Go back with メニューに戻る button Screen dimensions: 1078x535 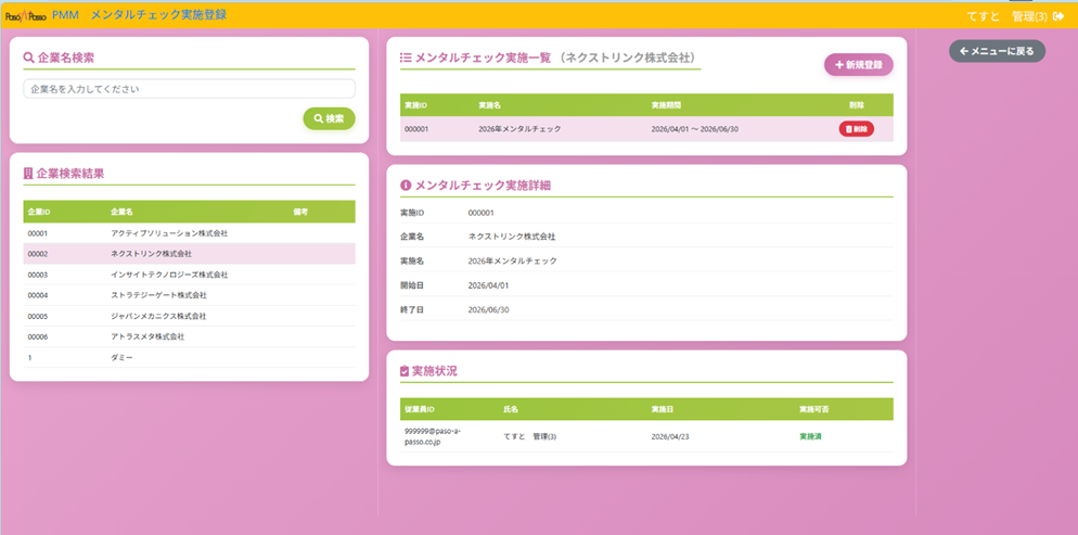coord(996,51)
